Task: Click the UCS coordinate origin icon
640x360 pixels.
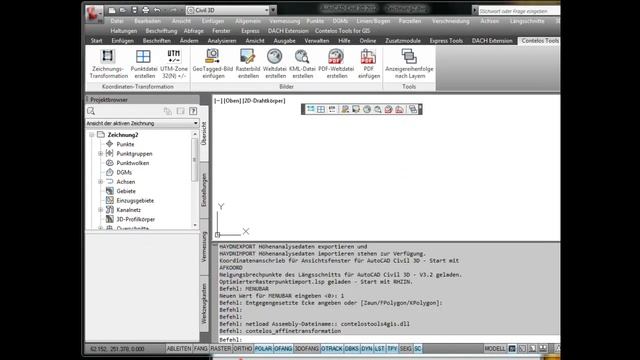Action: [x=218, y=234]
